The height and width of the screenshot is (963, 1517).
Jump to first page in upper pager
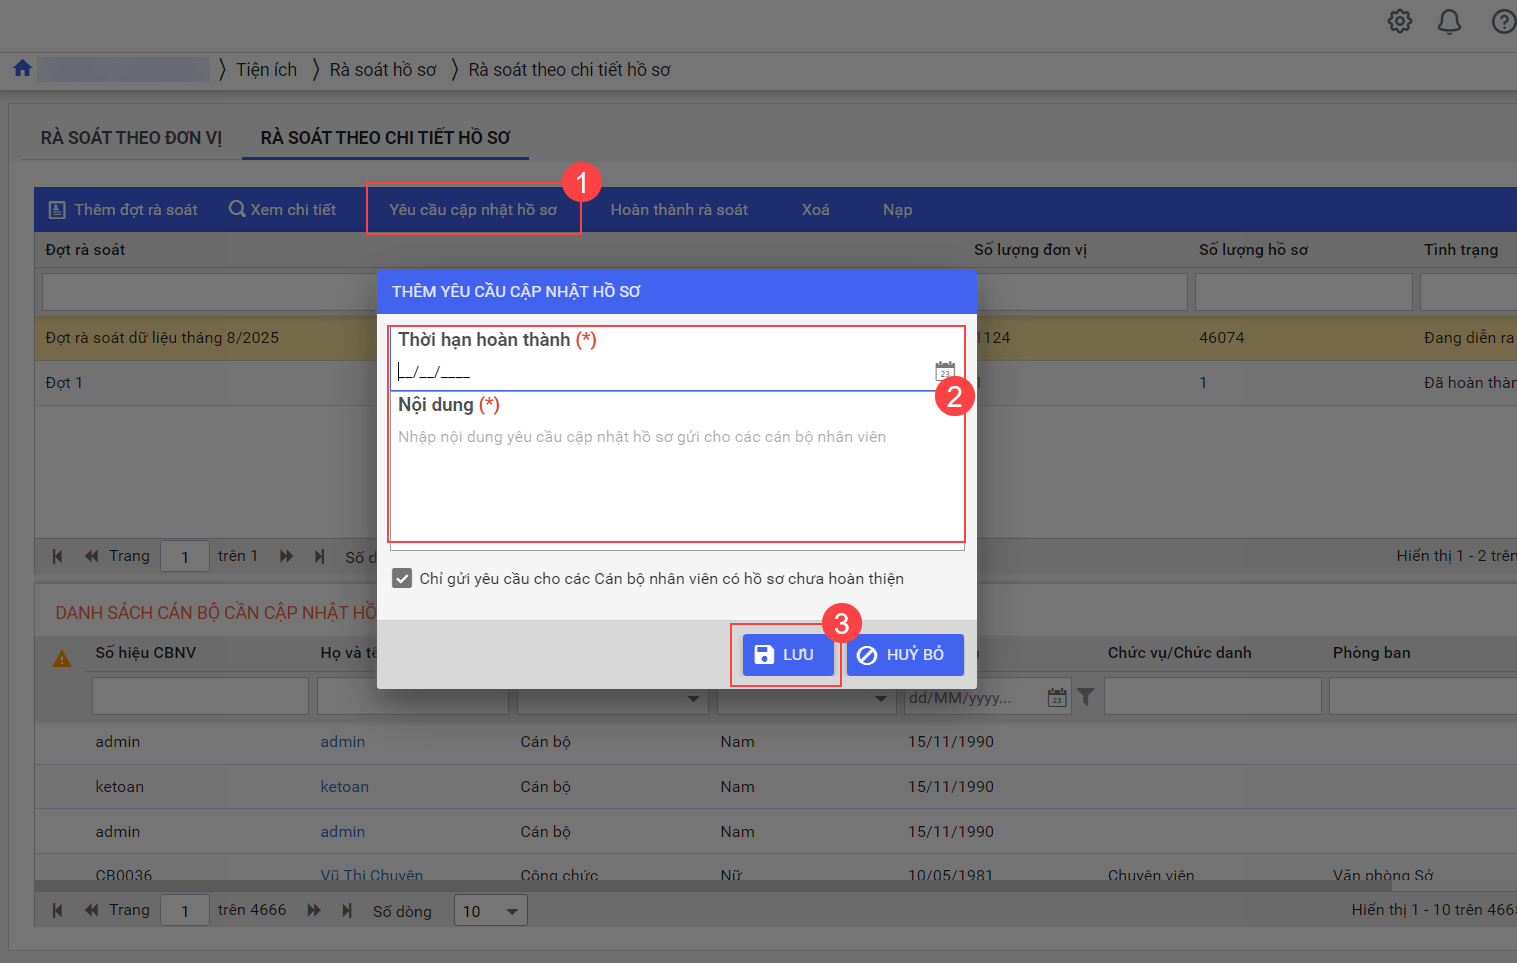57,556
